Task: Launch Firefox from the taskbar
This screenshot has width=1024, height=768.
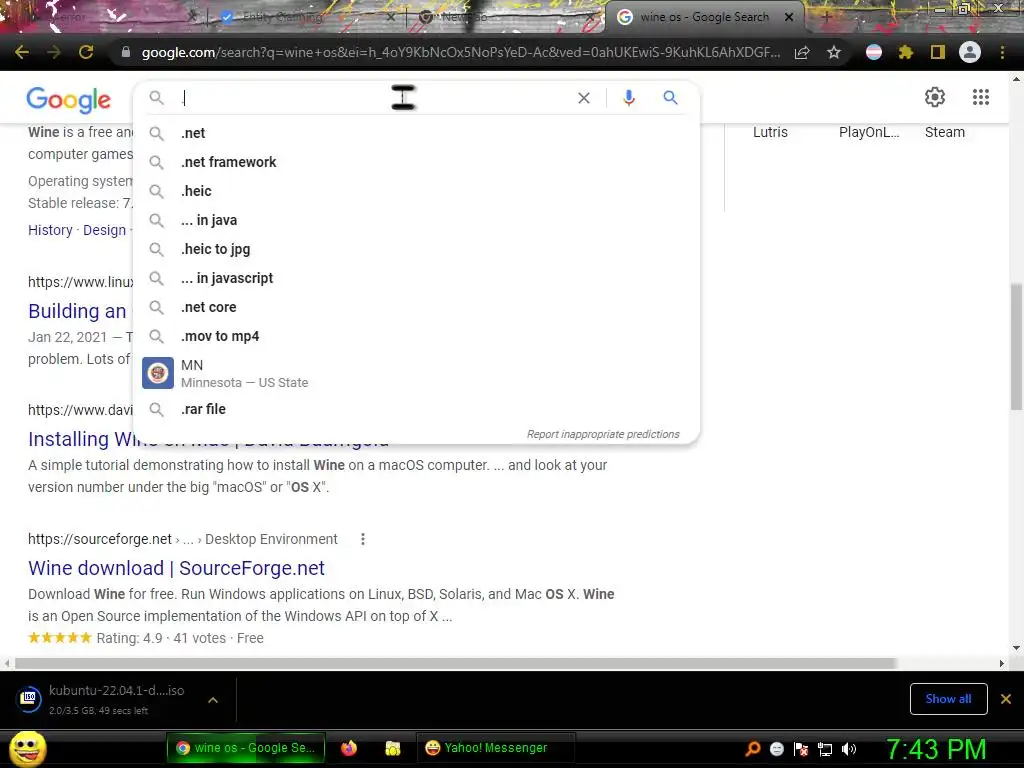Action: tap(349, 748)
